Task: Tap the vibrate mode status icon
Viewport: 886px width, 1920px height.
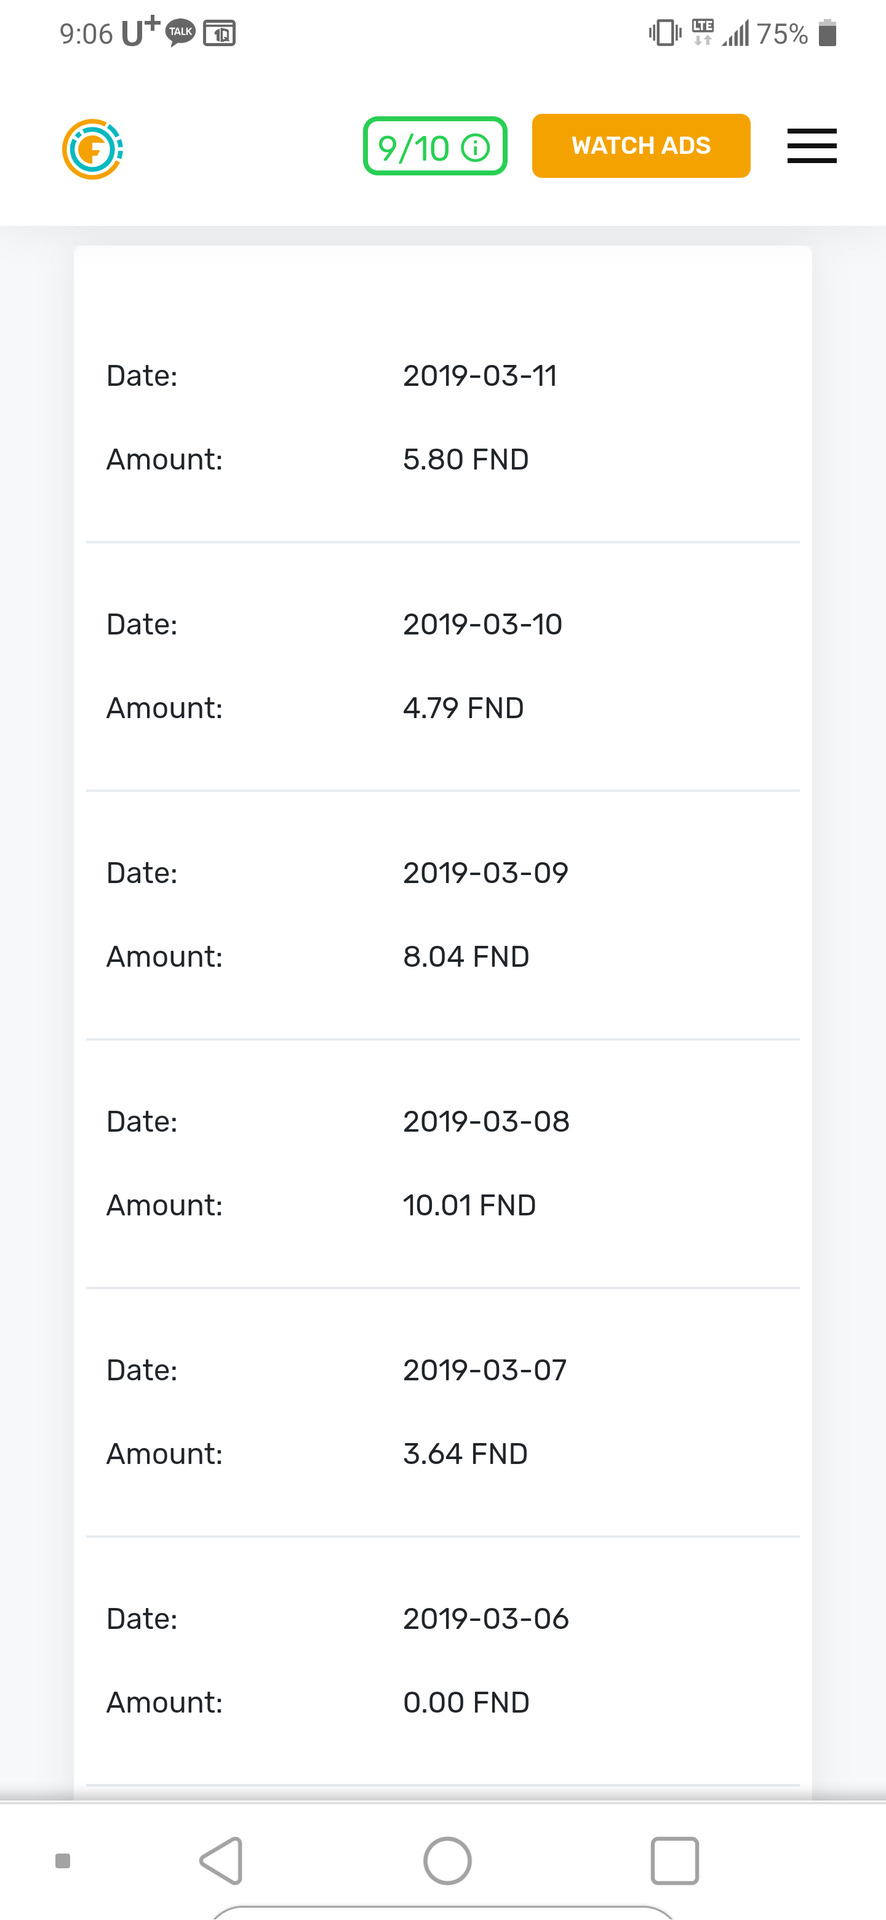Action: (664, 33)
